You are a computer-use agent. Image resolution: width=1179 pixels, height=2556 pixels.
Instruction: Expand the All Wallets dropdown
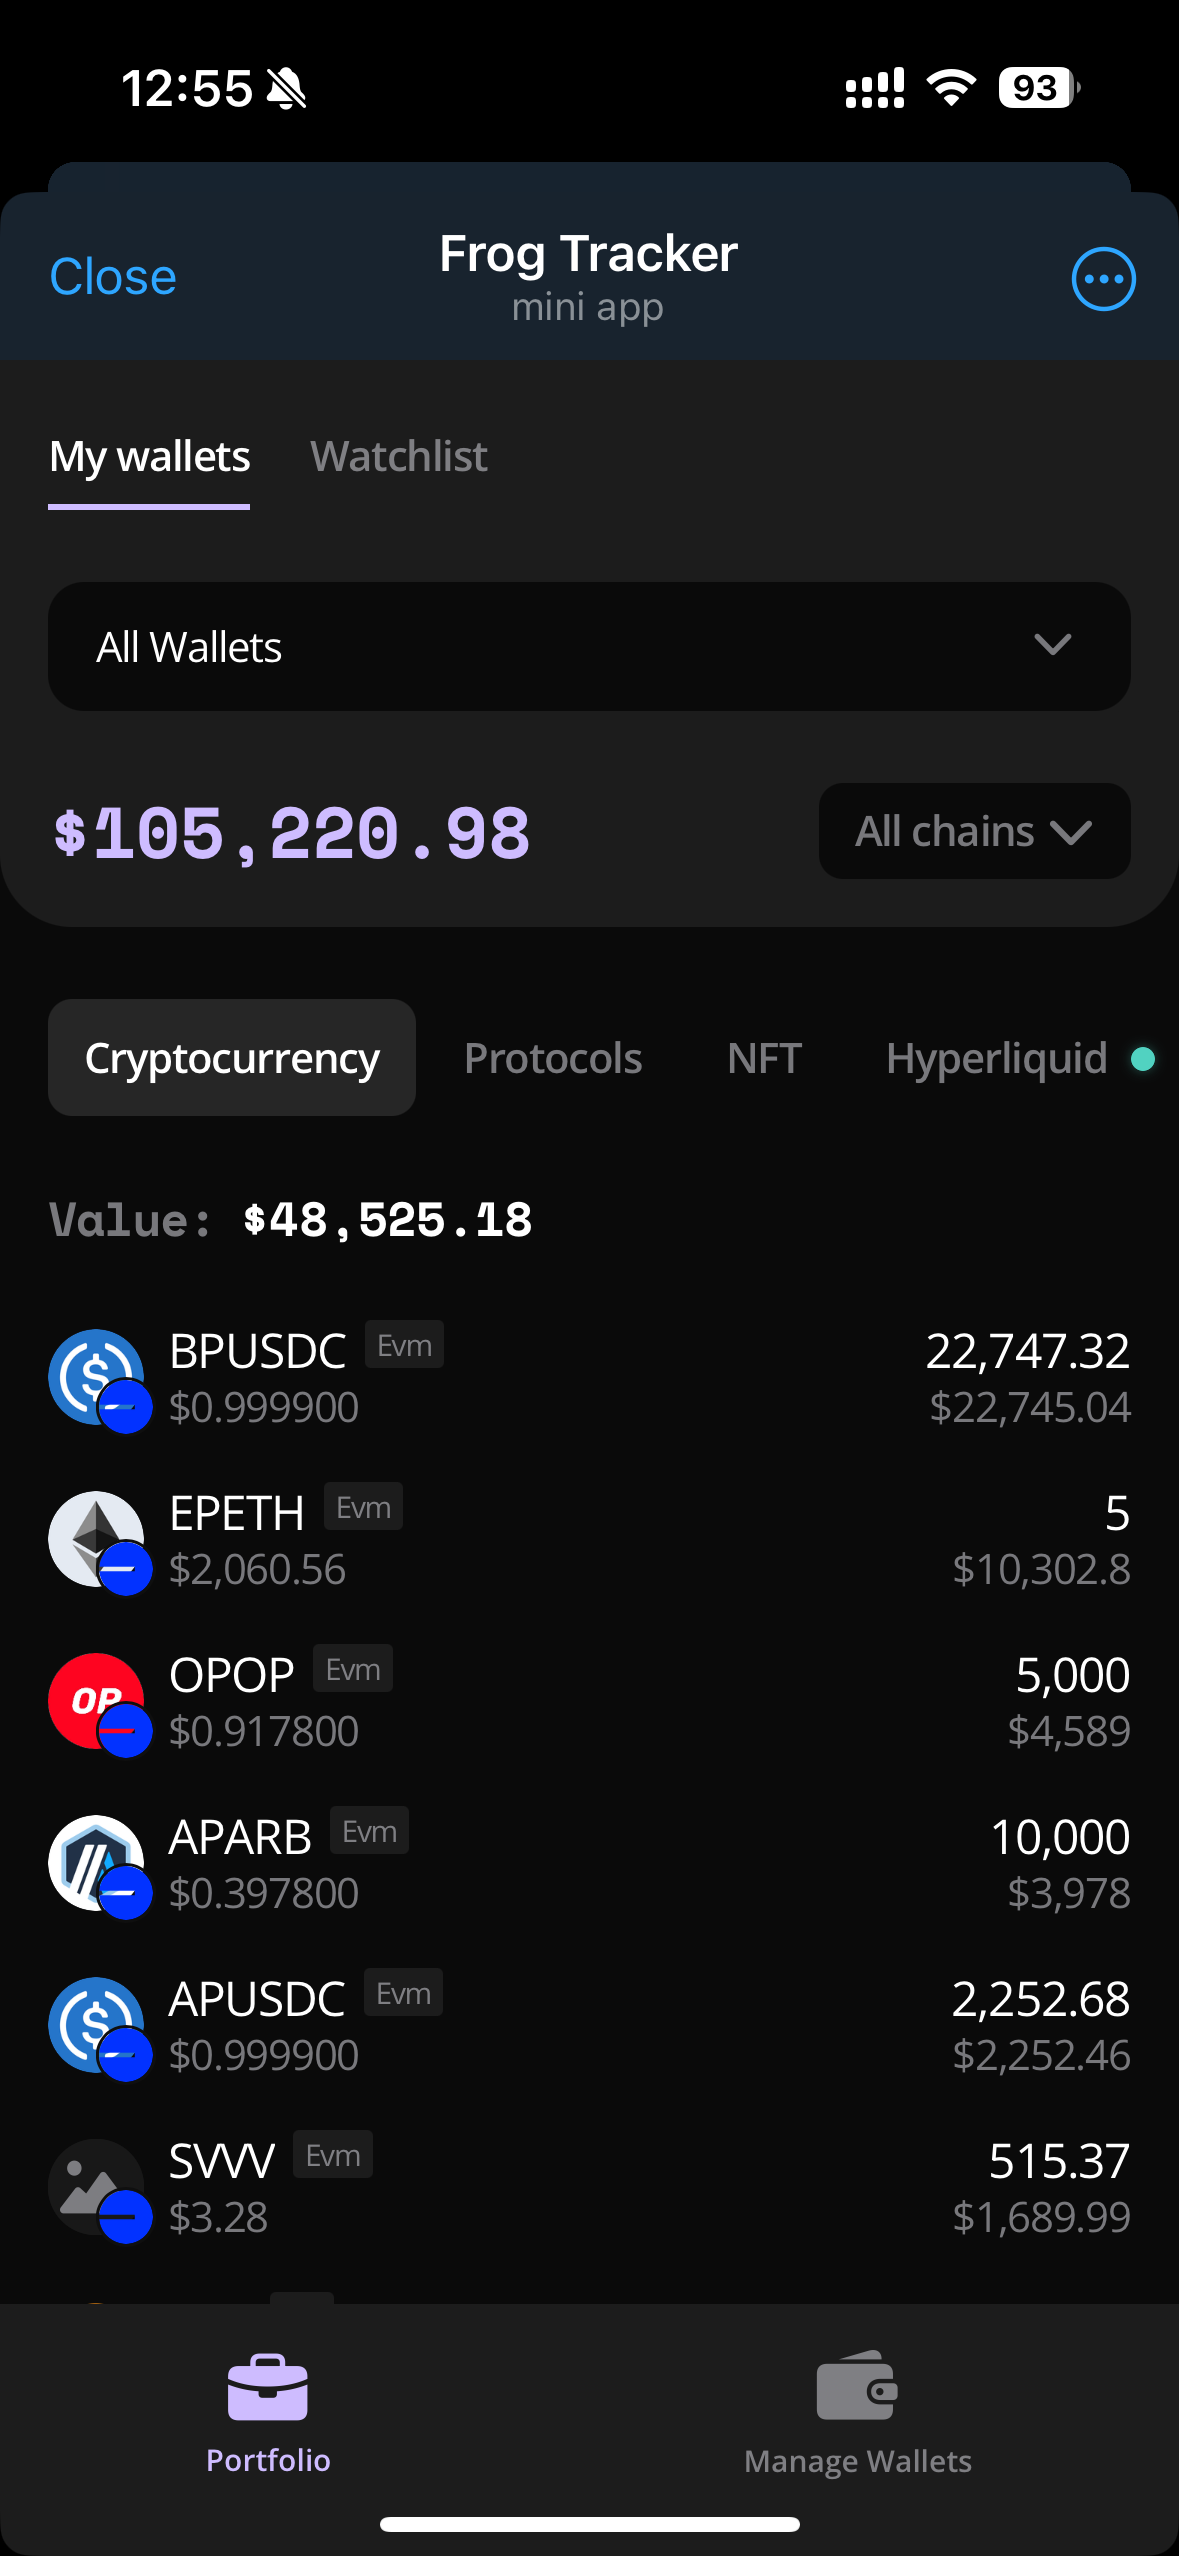589,647
